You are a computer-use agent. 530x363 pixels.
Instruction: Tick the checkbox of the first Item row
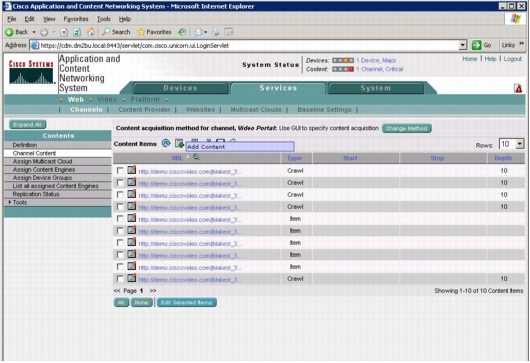(x=120, y=219)
